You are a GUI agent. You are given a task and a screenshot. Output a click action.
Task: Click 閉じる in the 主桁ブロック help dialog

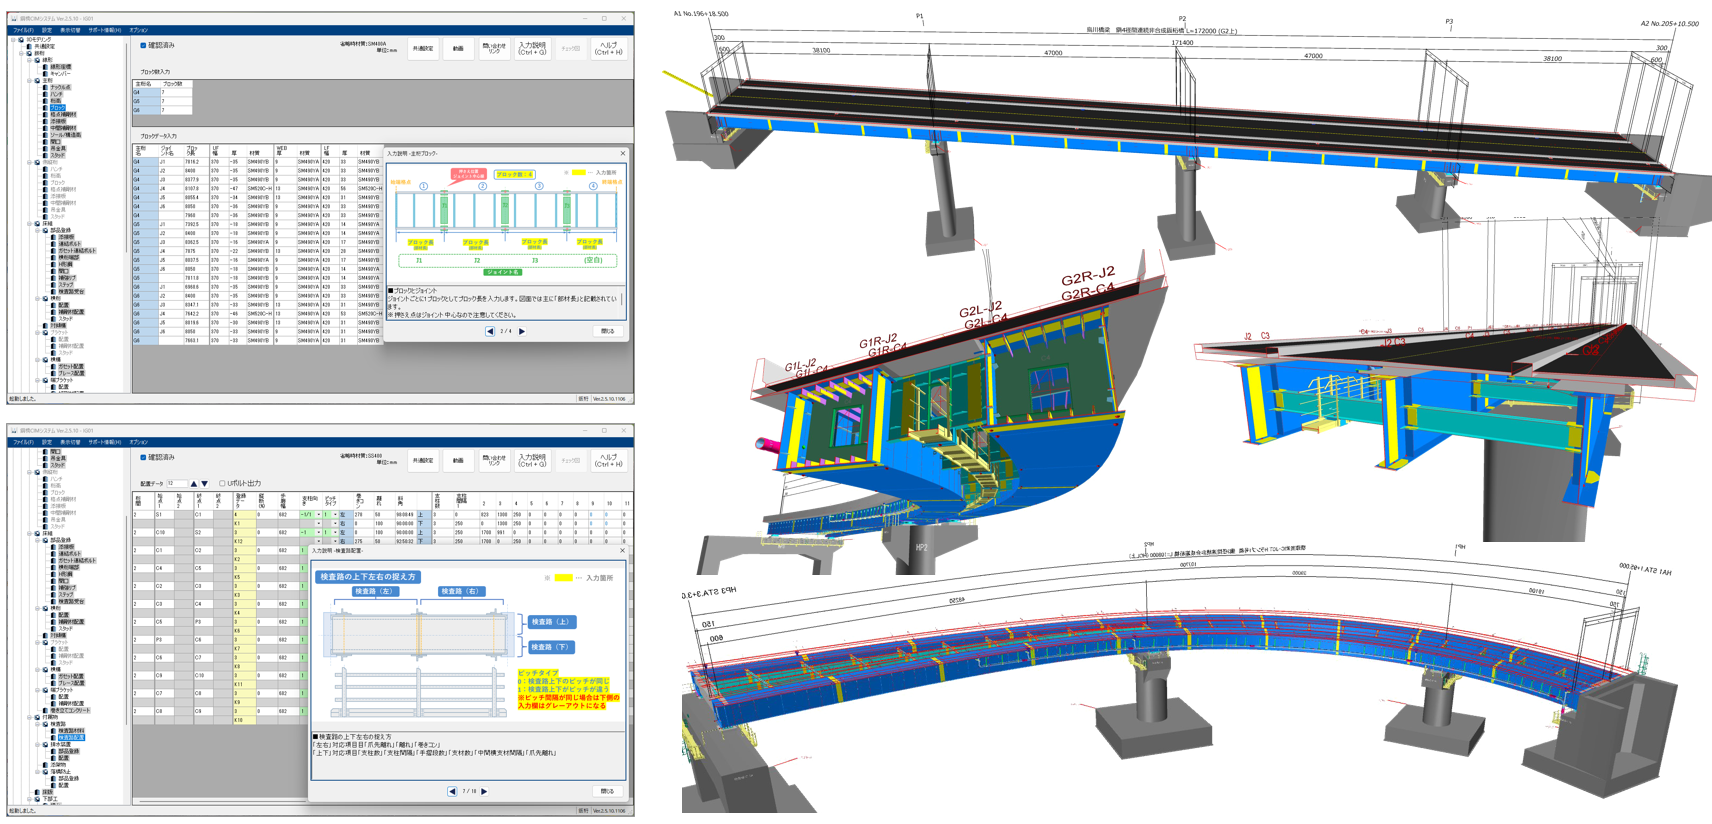click(608, 331)
